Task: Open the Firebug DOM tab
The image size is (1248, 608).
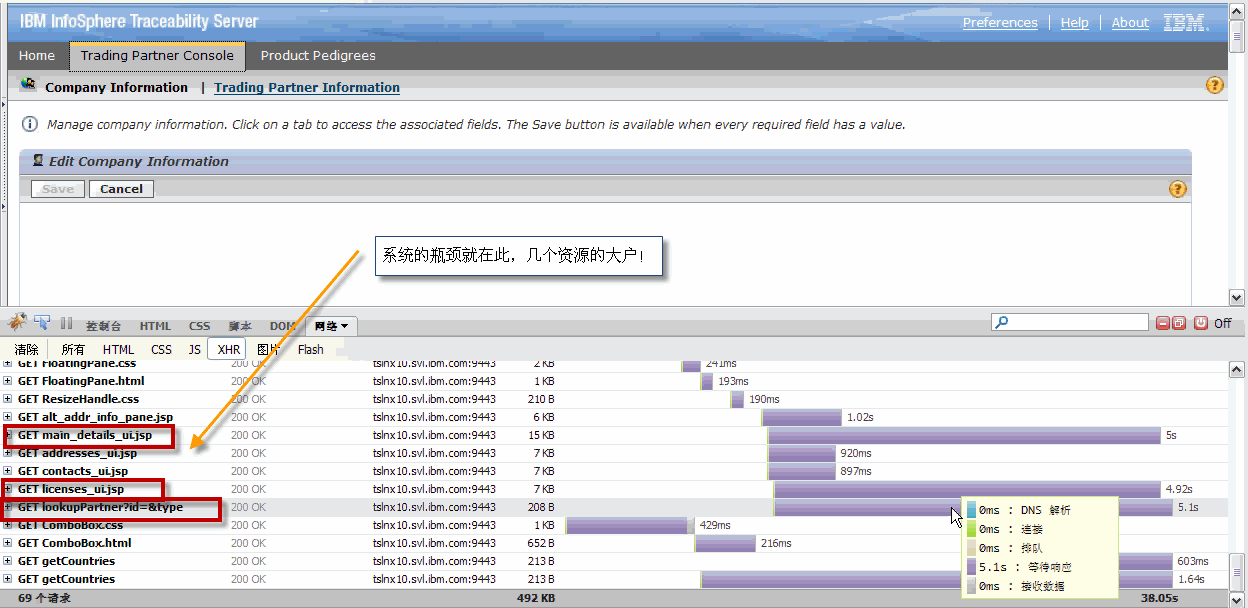Action: tap(282, 326)
